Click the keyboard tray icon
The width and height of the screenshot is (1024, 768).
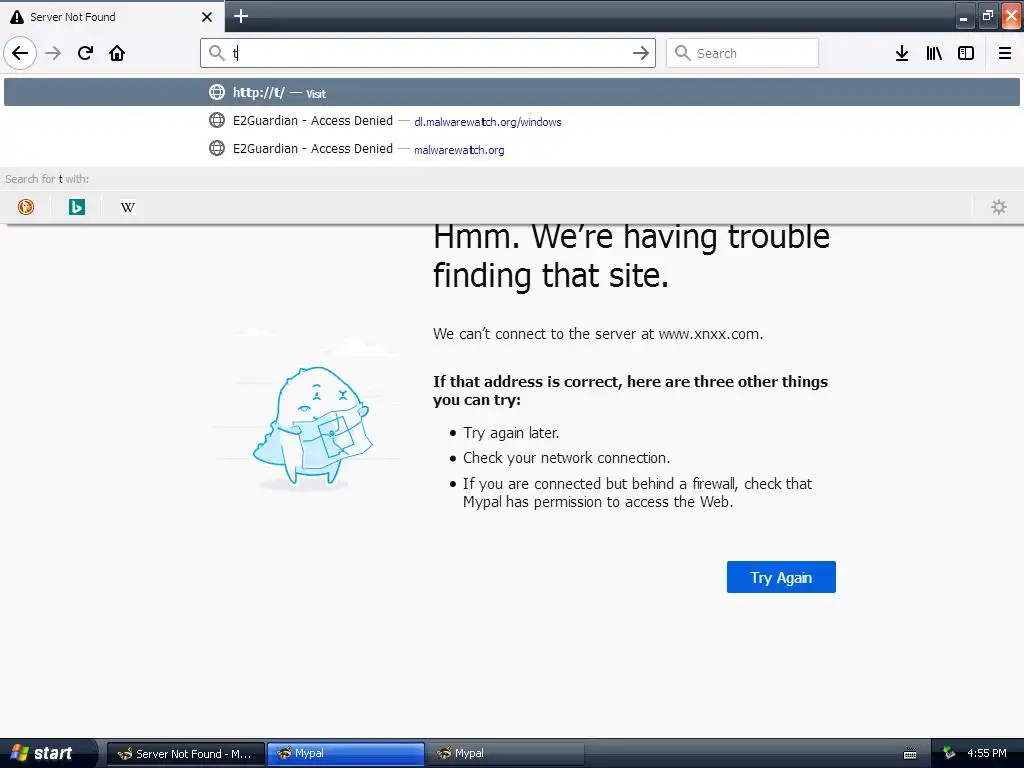point(910,754)
